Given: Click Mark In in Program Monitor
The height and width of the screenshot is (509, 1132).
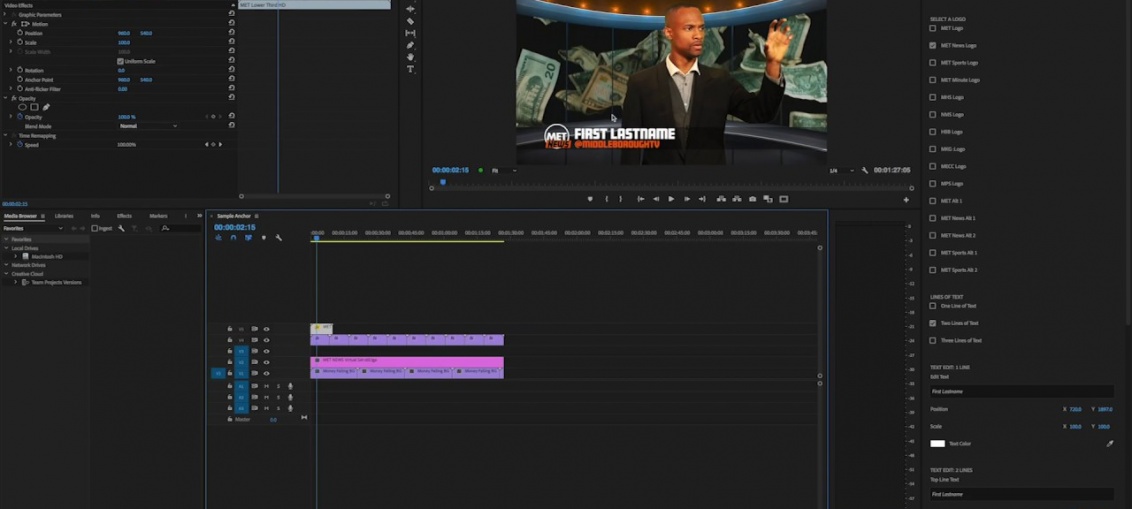Looking at the screenshot, I should pos(606,199).
